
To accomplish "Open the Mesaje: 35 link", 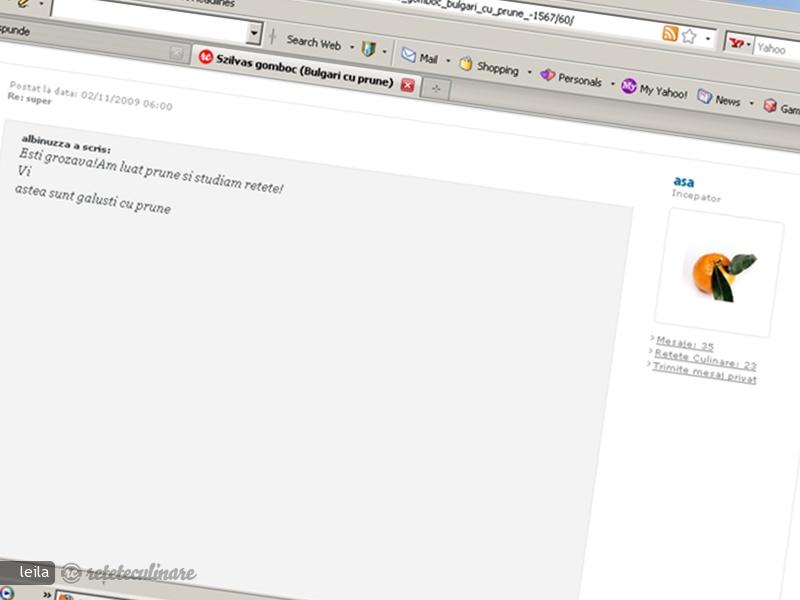I will pos(685,343).
